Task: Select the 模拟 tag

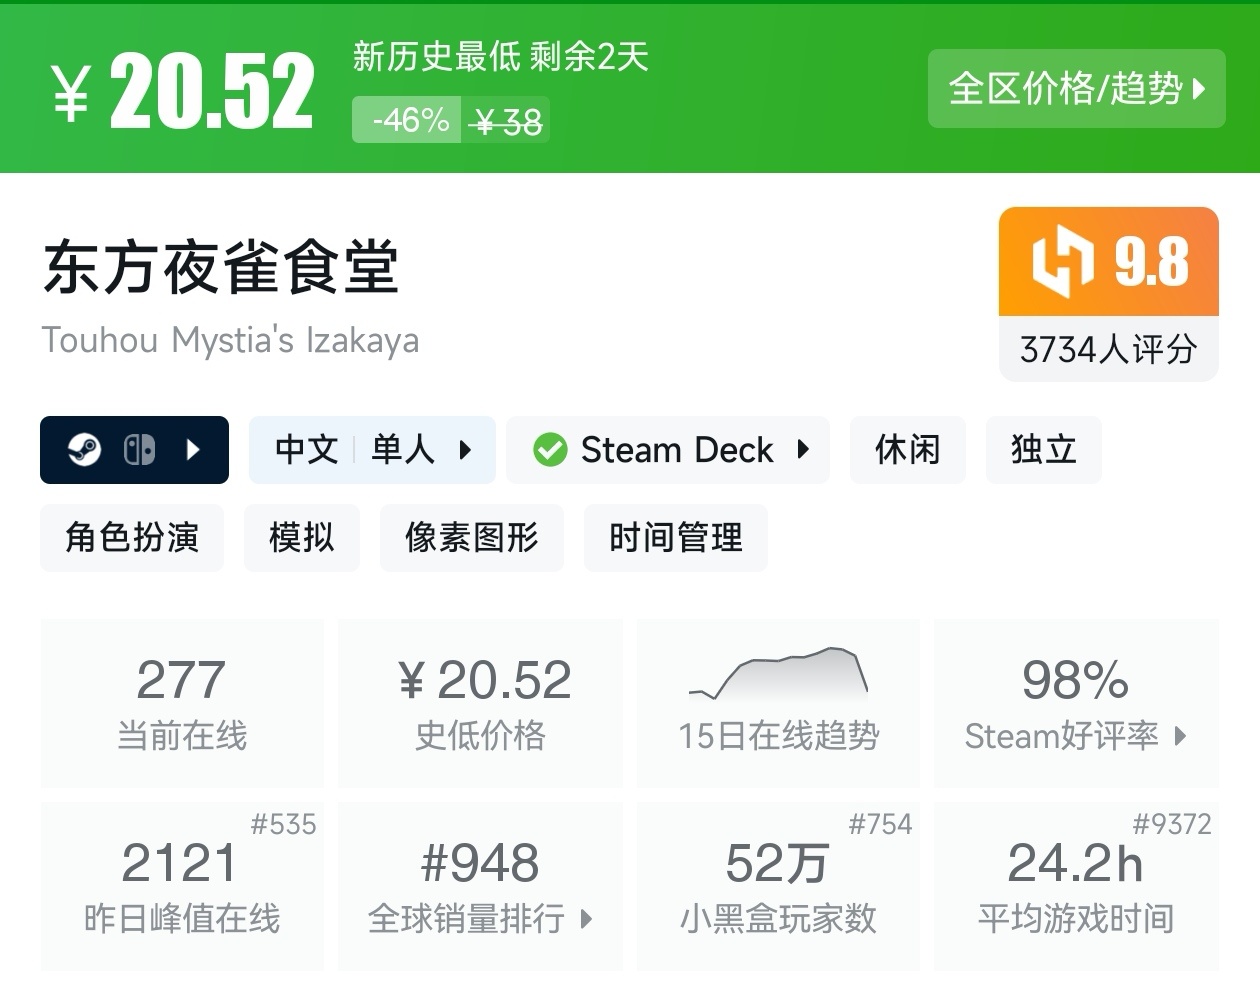Action: click(x=301, y=538)
